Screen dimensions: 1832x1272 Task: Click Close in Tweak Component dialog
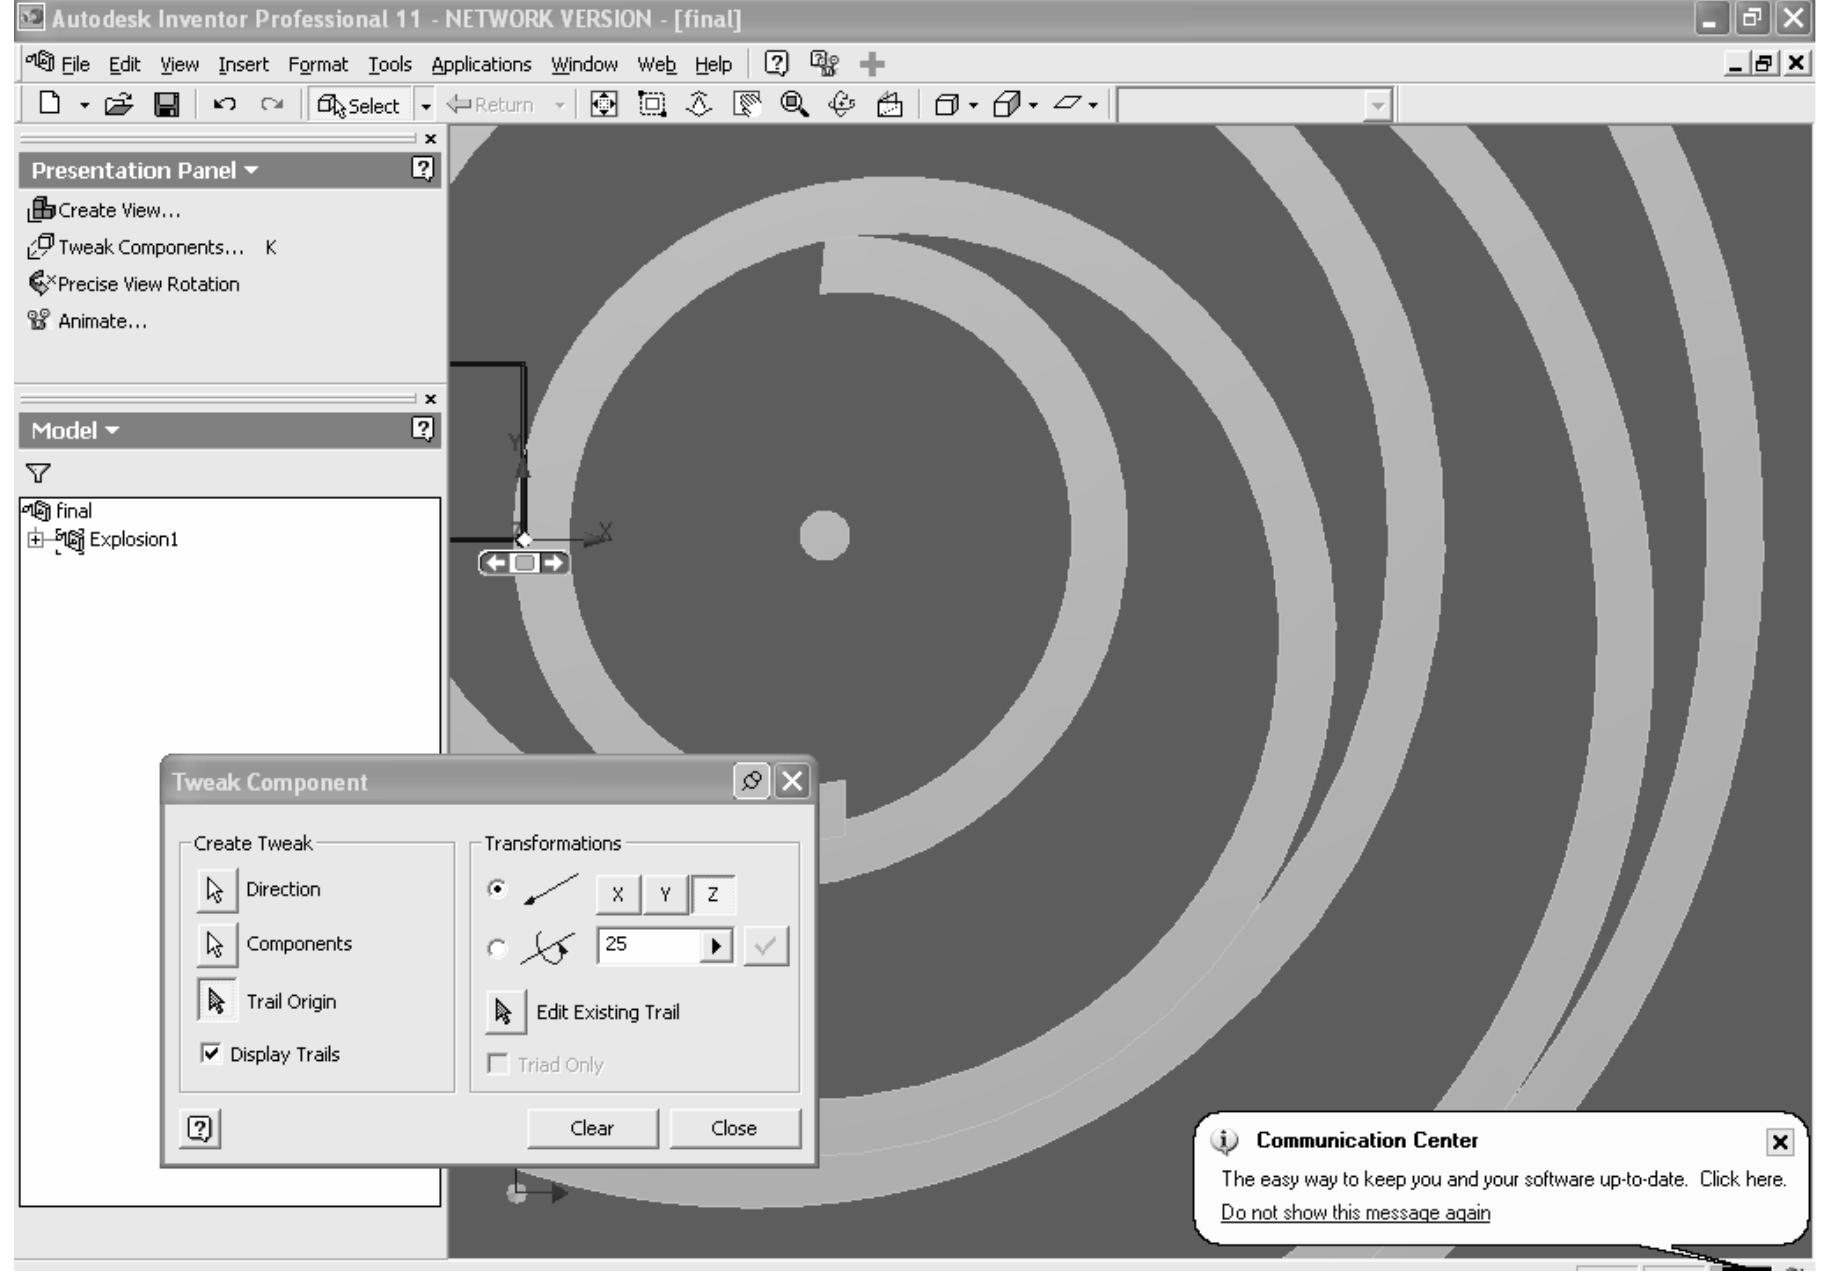coord(735,1128)
